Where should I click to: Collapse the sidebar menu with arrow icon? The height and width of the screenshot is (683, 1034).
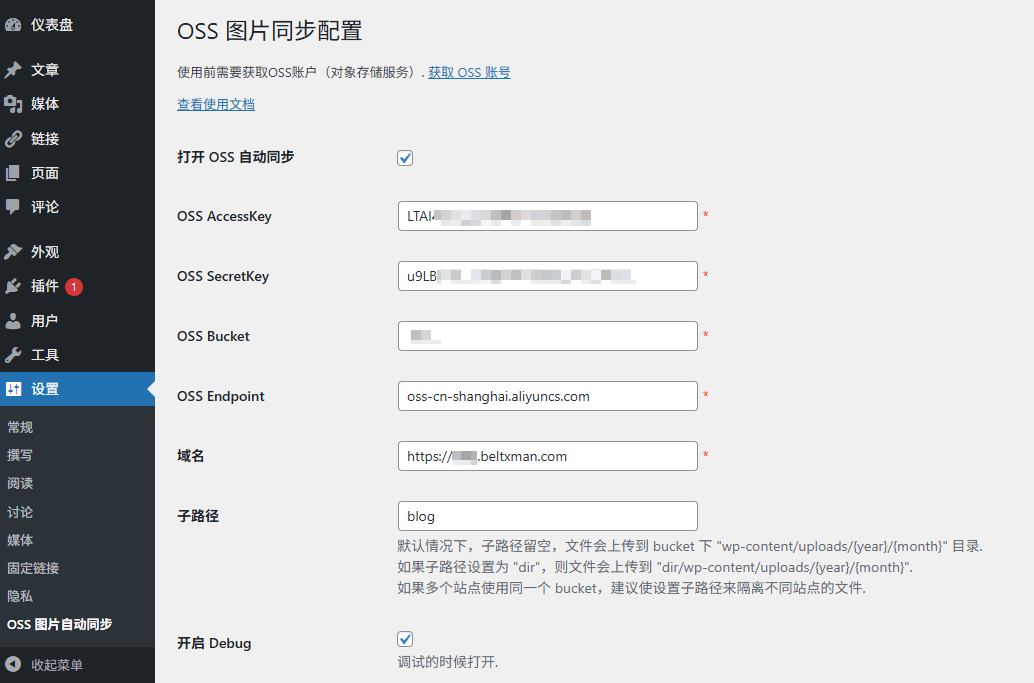[13, 665]
